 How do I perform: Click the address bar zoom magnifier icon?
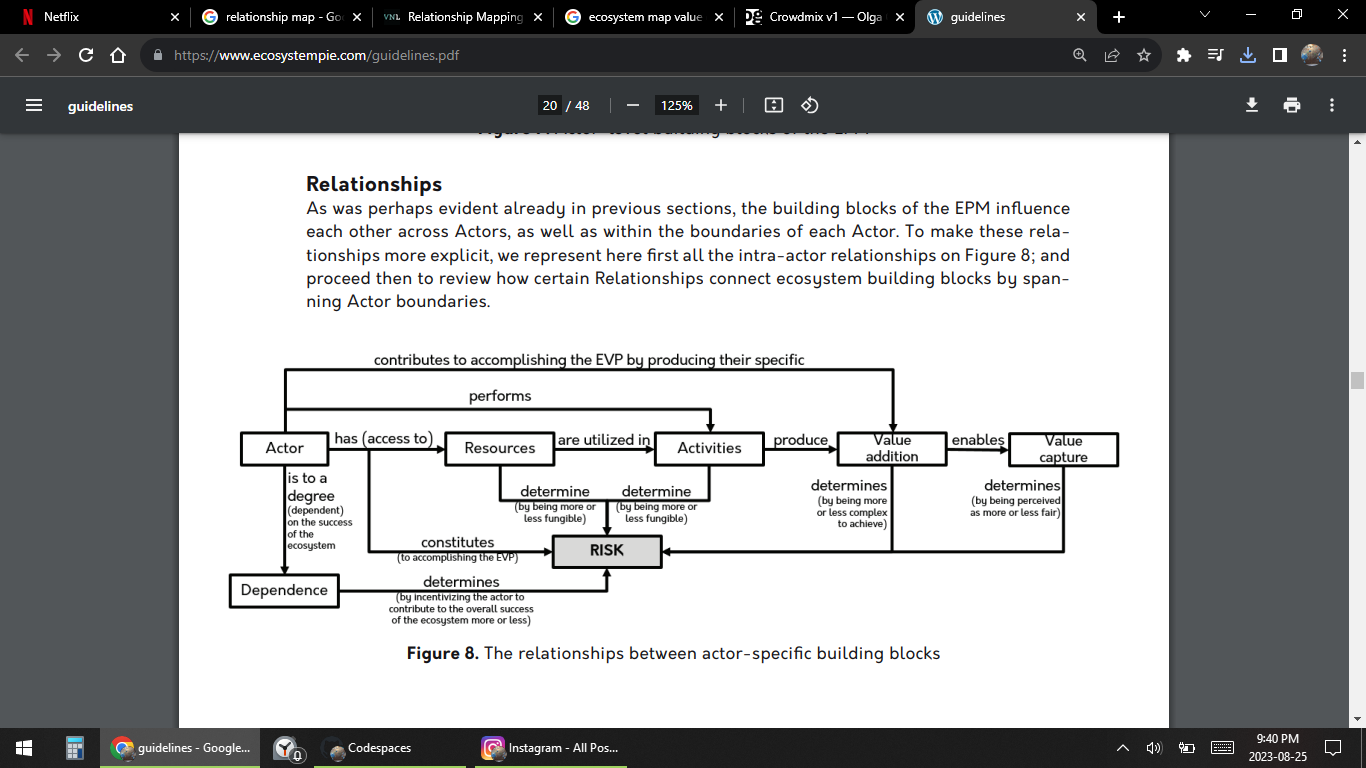(x=1080, y=56)
